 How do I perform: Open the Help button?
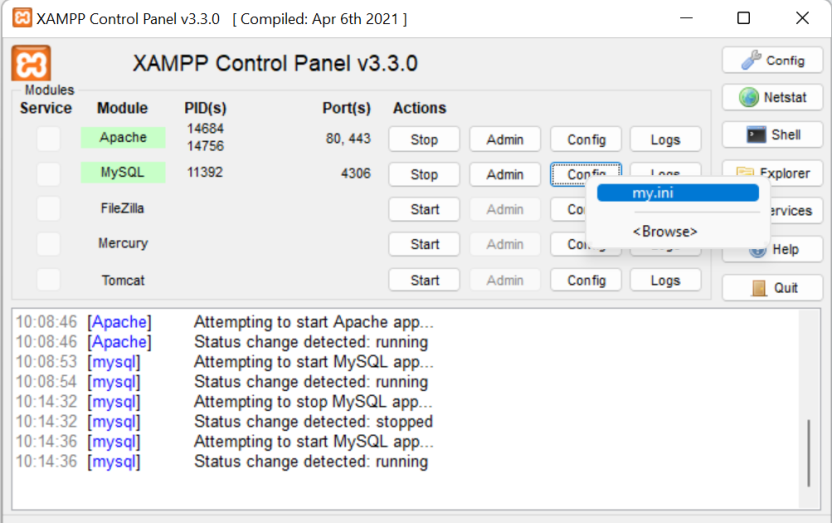tap(785, 249)
